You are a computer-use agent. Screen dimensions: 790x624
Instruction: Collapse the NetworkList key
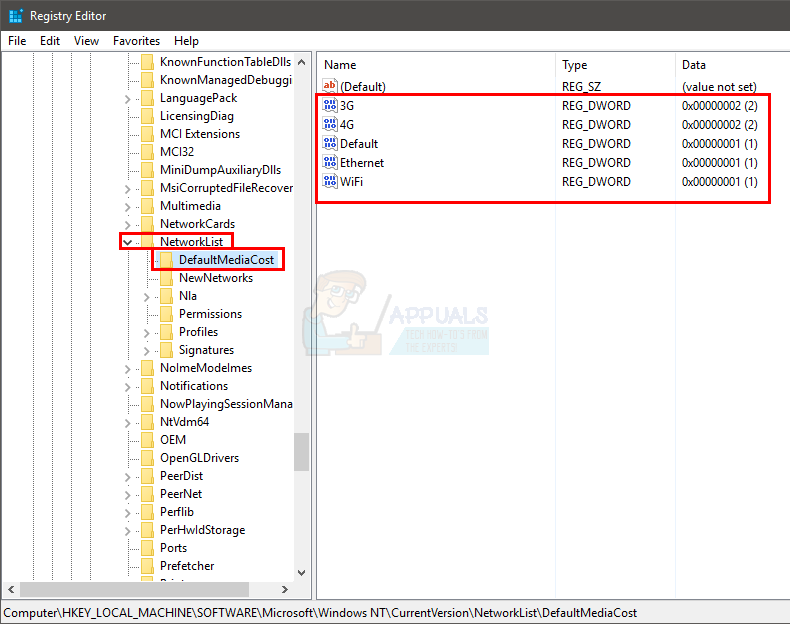tap(127, 242)
